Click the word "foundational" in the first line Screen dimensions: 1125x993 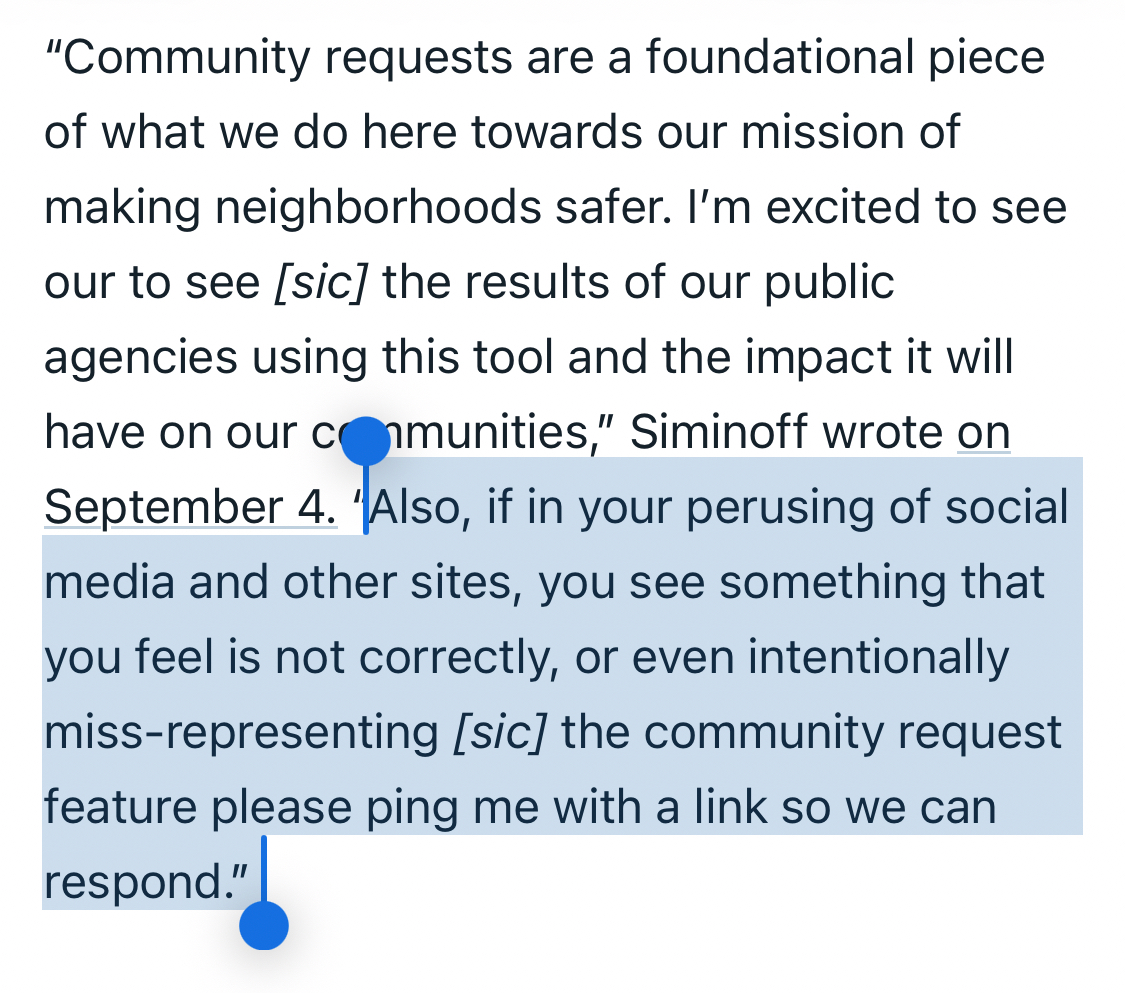pos(780,59)
